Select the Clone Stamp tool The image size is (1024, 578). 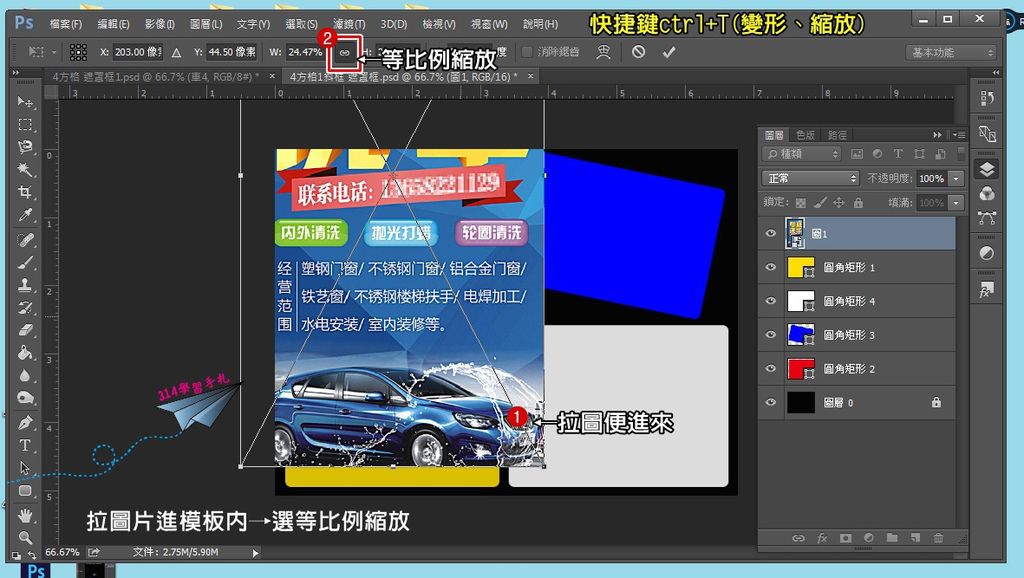25,285
